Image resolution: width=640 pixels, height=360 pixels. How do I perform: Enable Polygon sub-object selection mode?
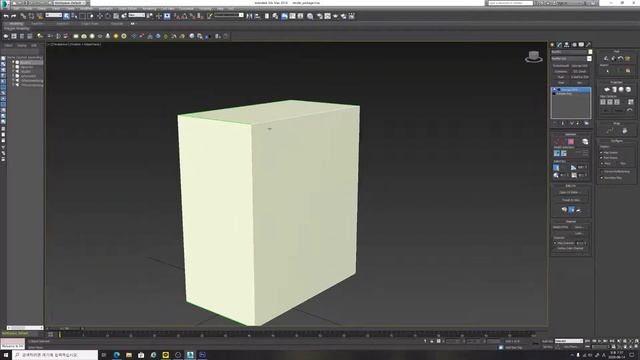(x=571, y=141)
